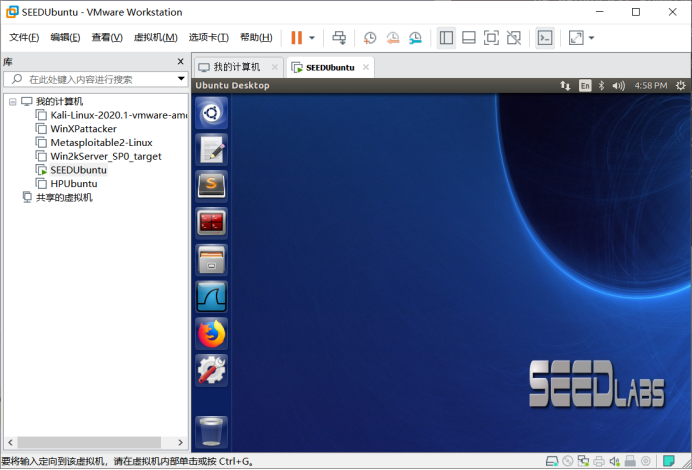
Task: Switch to Unity mode
Action: coord(514,38)
